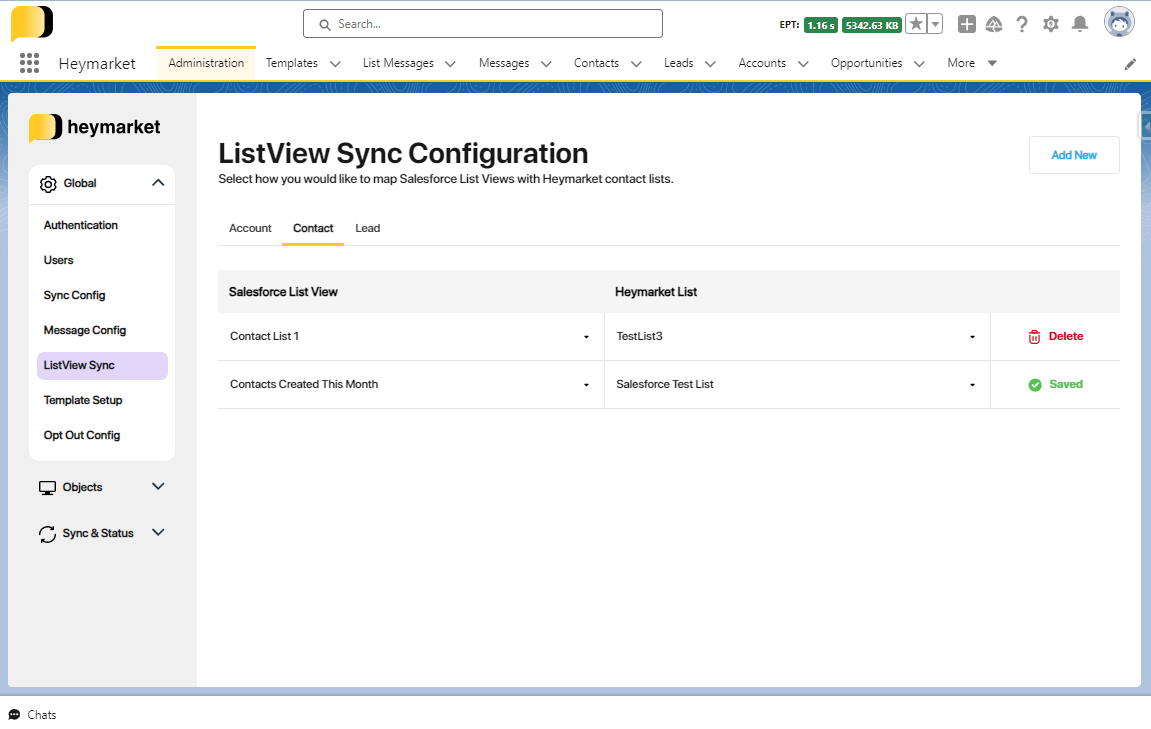Open the Accounts nav tab
Image resolution: width=1151 pixels, height=729 pixels.
(763, 63)
